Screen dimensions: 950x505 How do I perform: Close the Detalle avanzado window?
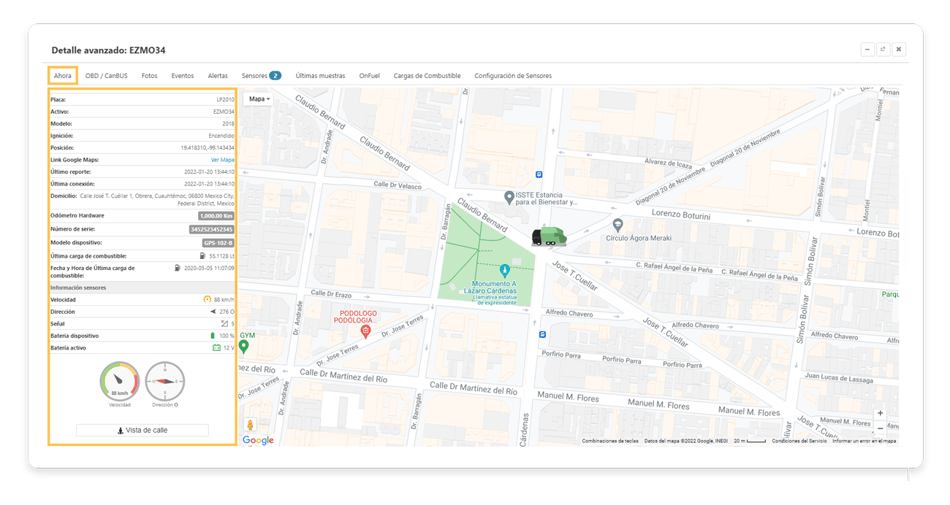coord(899,50)
